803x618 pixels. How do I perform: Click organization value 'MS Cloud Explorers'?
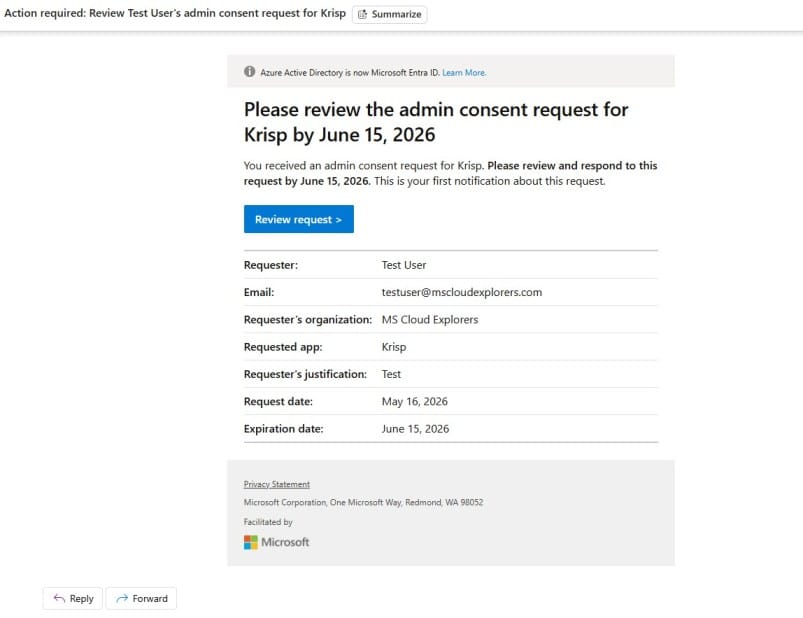click(430, 319)
